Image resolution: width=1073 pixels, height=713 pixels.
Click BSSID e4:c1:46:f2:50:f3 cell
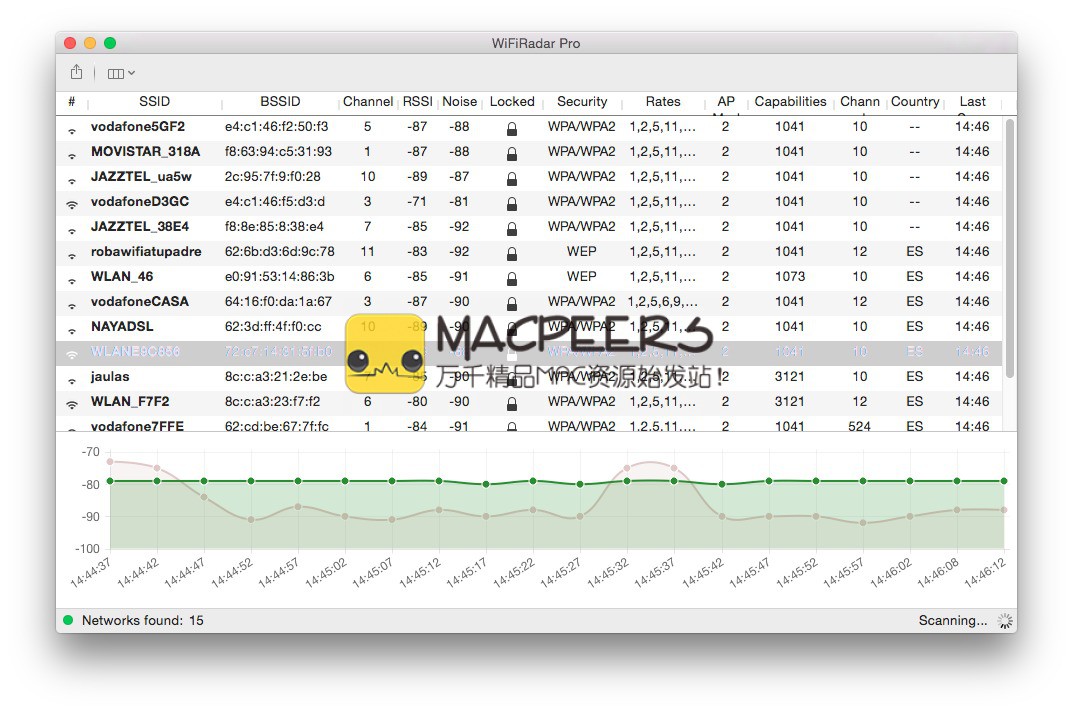tap(276, 127)
